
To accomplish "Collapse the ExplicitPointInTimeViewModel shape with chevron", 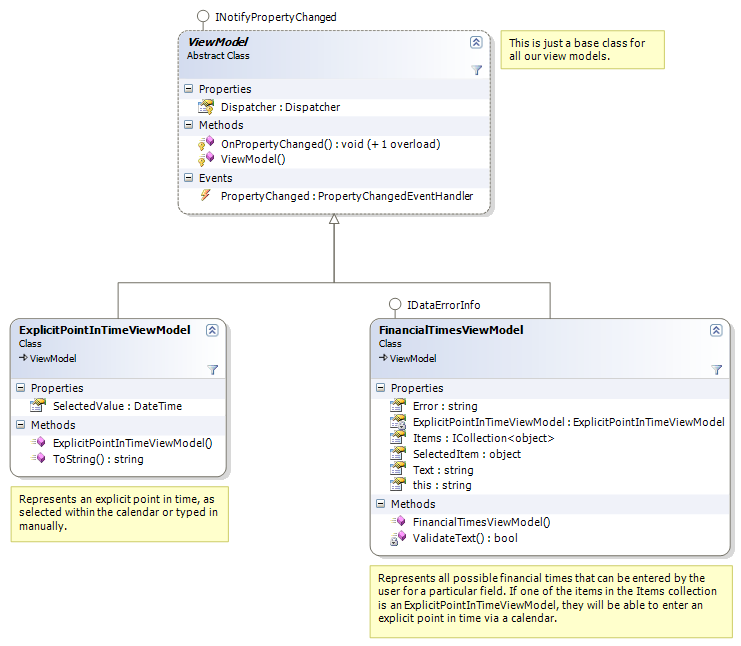I will (x=212, y=330).
